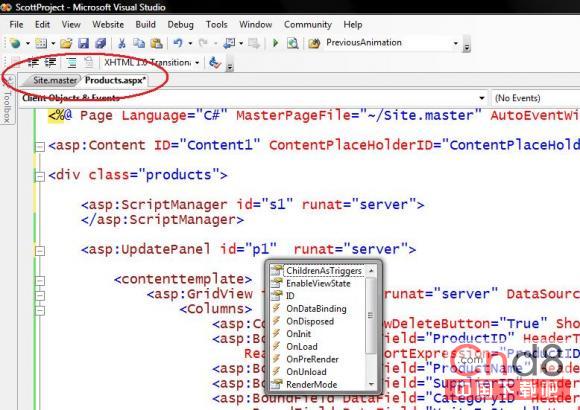Screen dimensions: 580x410
Task: Collapse the div class products region
Action: pyautogui.click(x=40, y=177)
